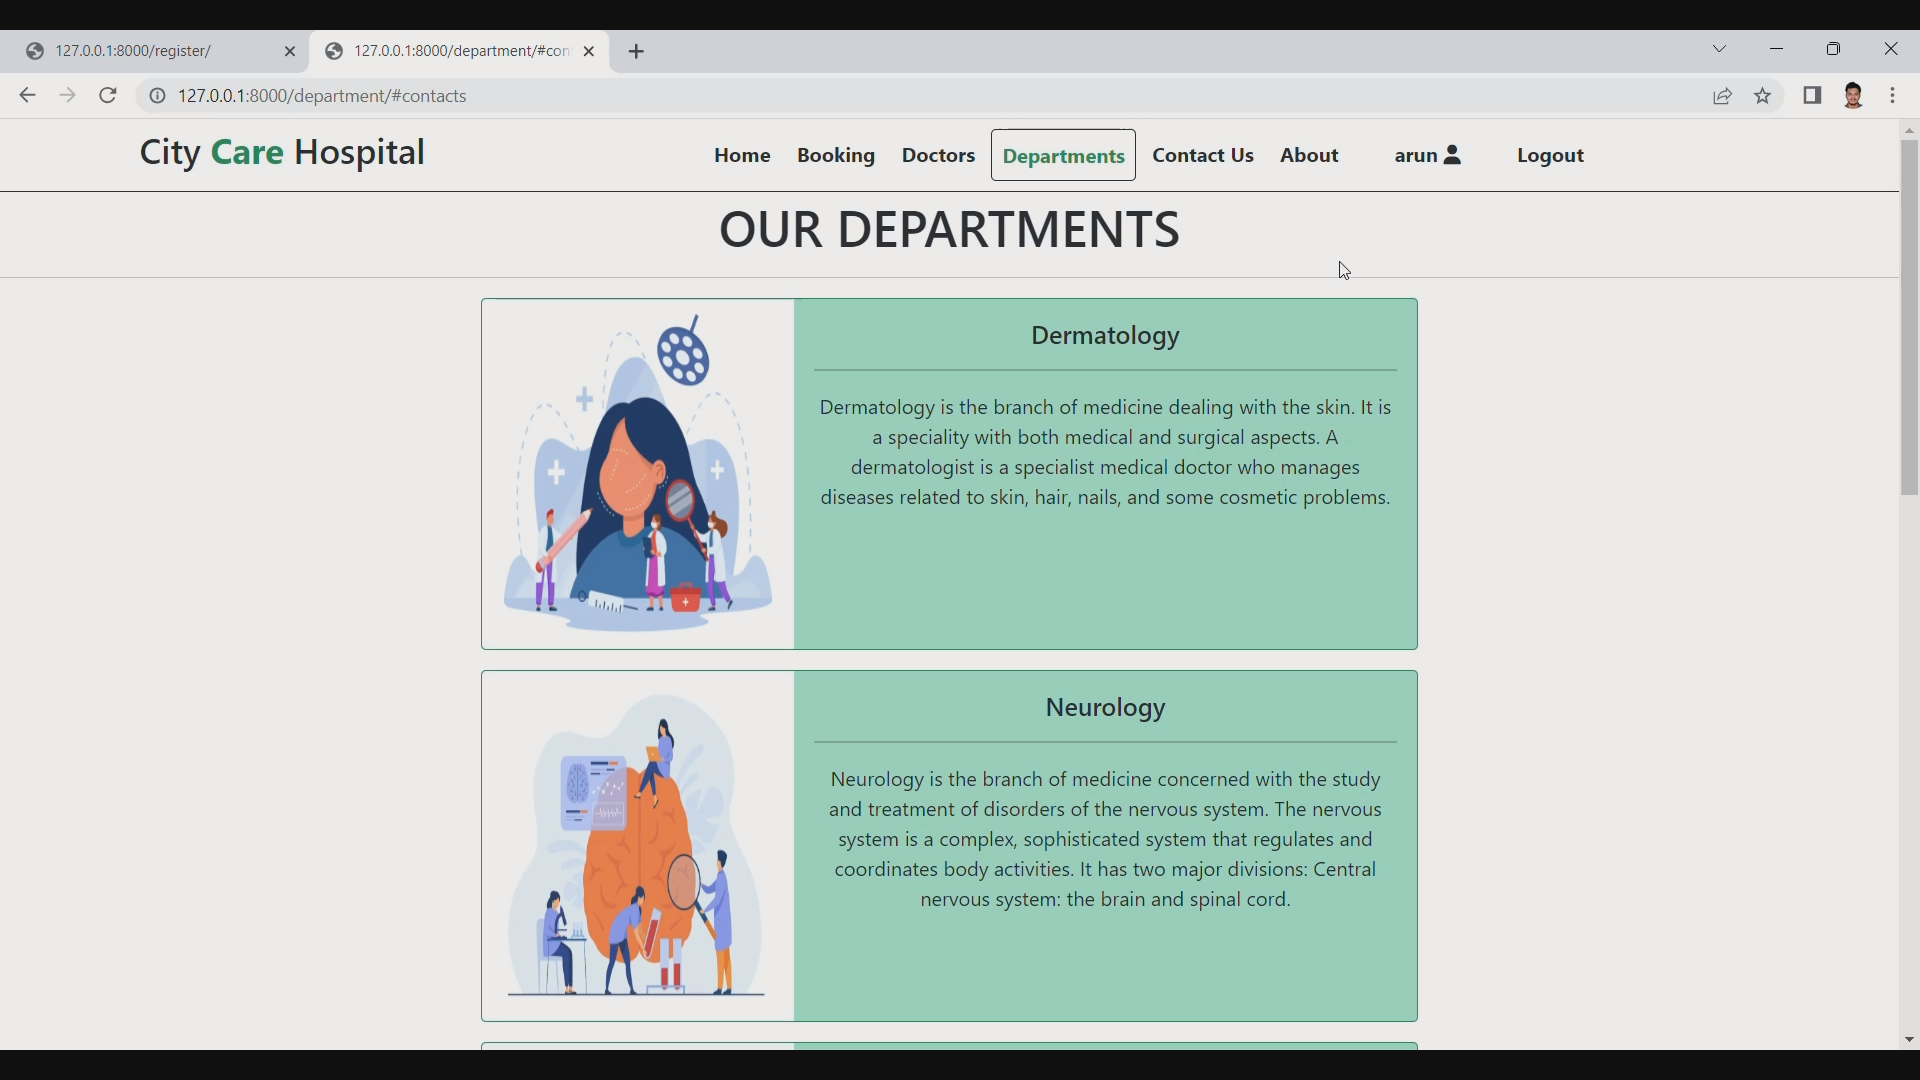Open a new browser tab

point(638,51)
